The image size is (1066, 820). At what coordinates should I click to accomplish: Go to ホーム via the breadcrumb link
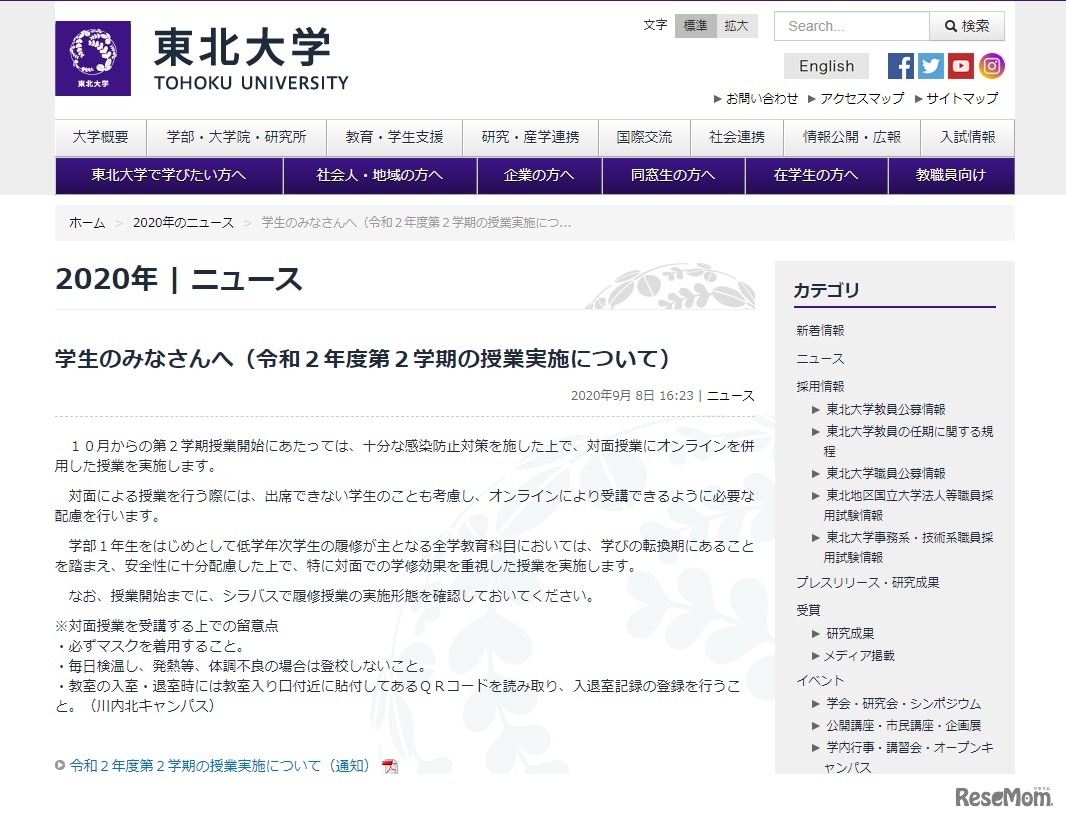click(86, 223)
